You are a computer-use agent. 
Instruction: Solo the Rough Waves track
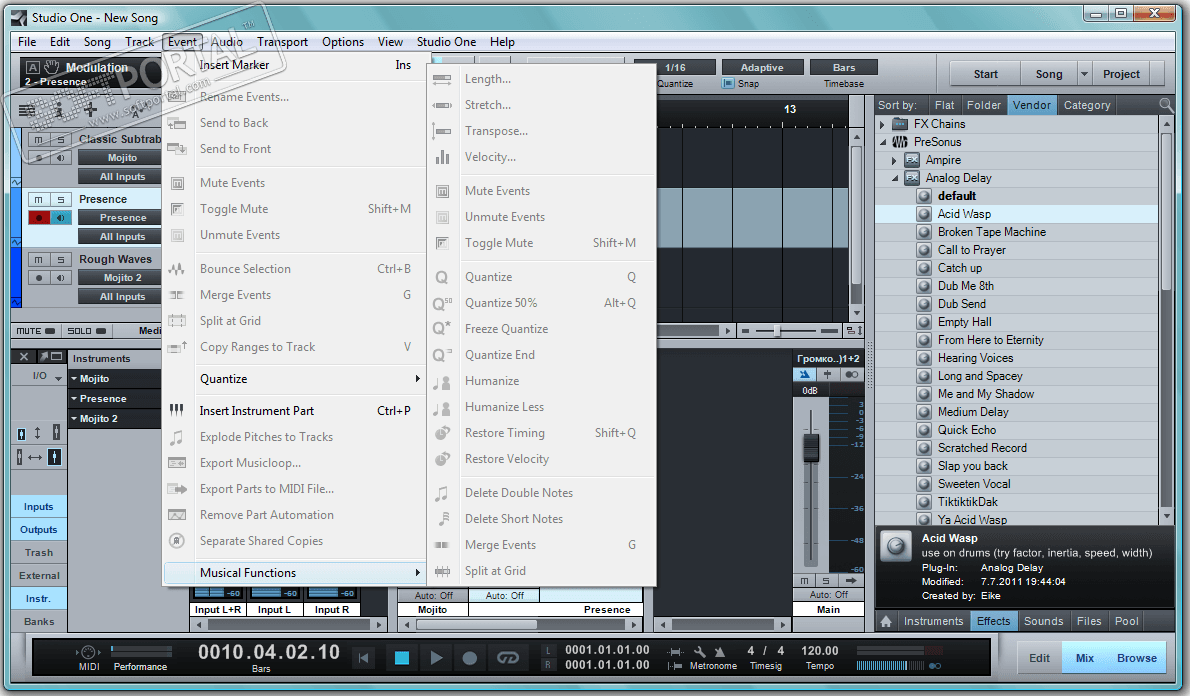click(x=61, y=260)
